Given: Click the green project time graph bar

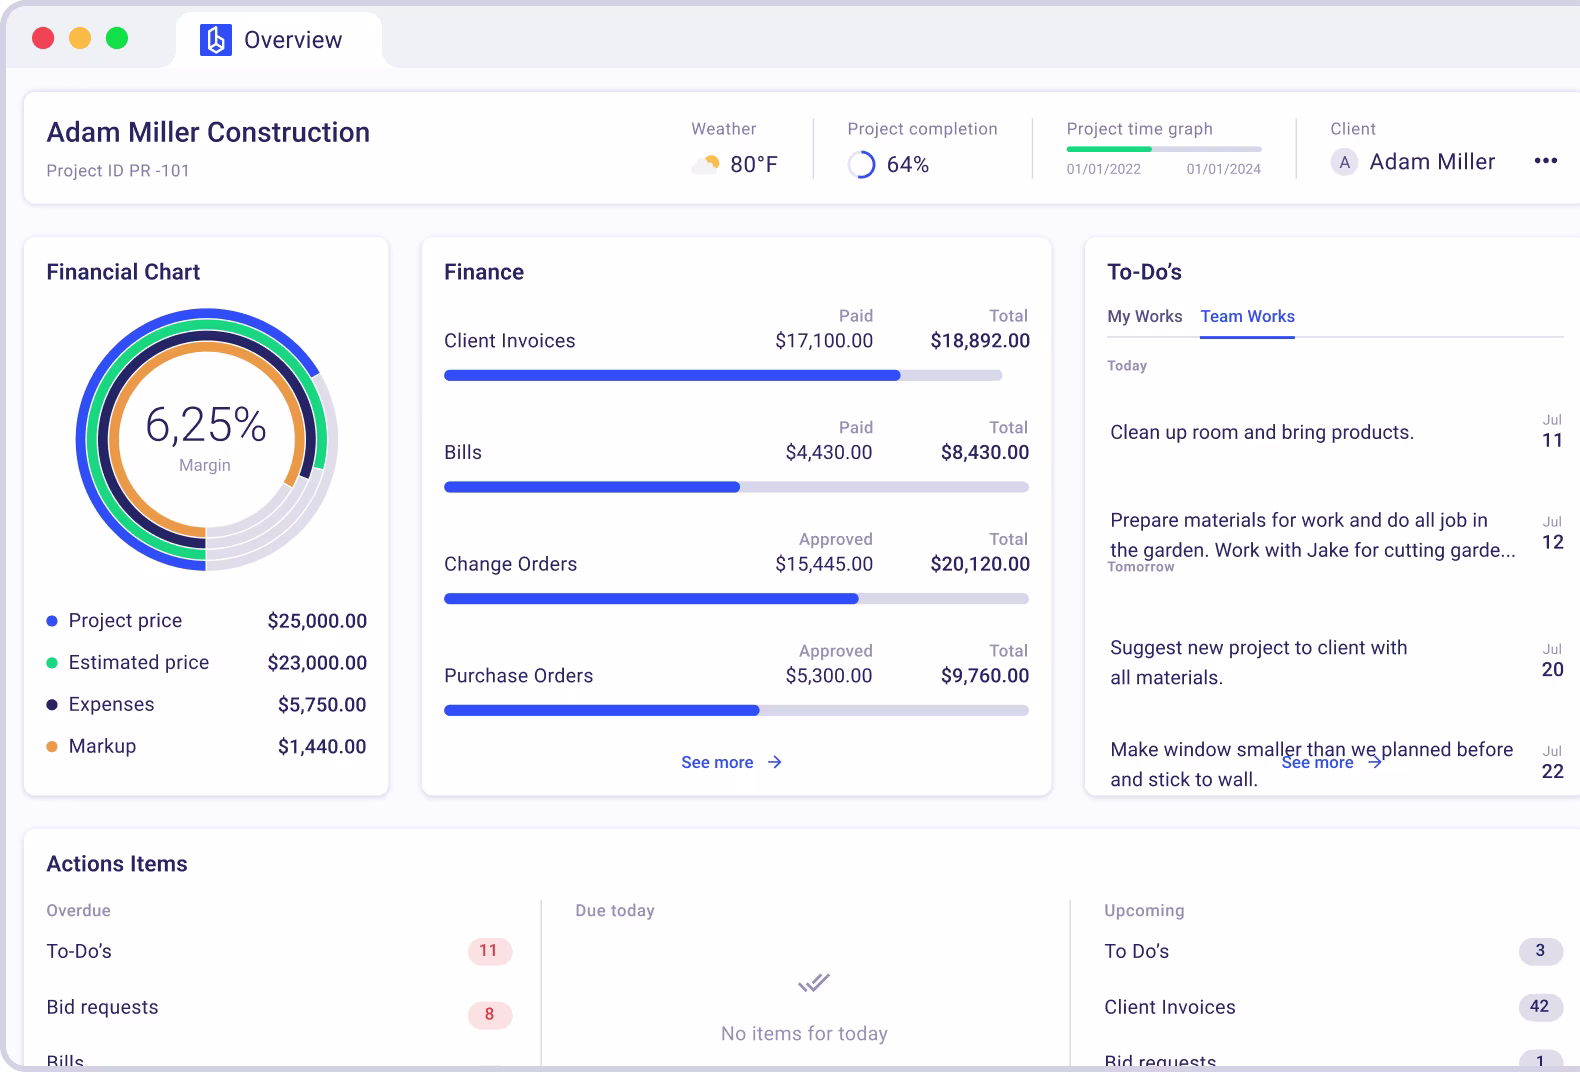Looking at the screenshot, I should point(1109,149).
